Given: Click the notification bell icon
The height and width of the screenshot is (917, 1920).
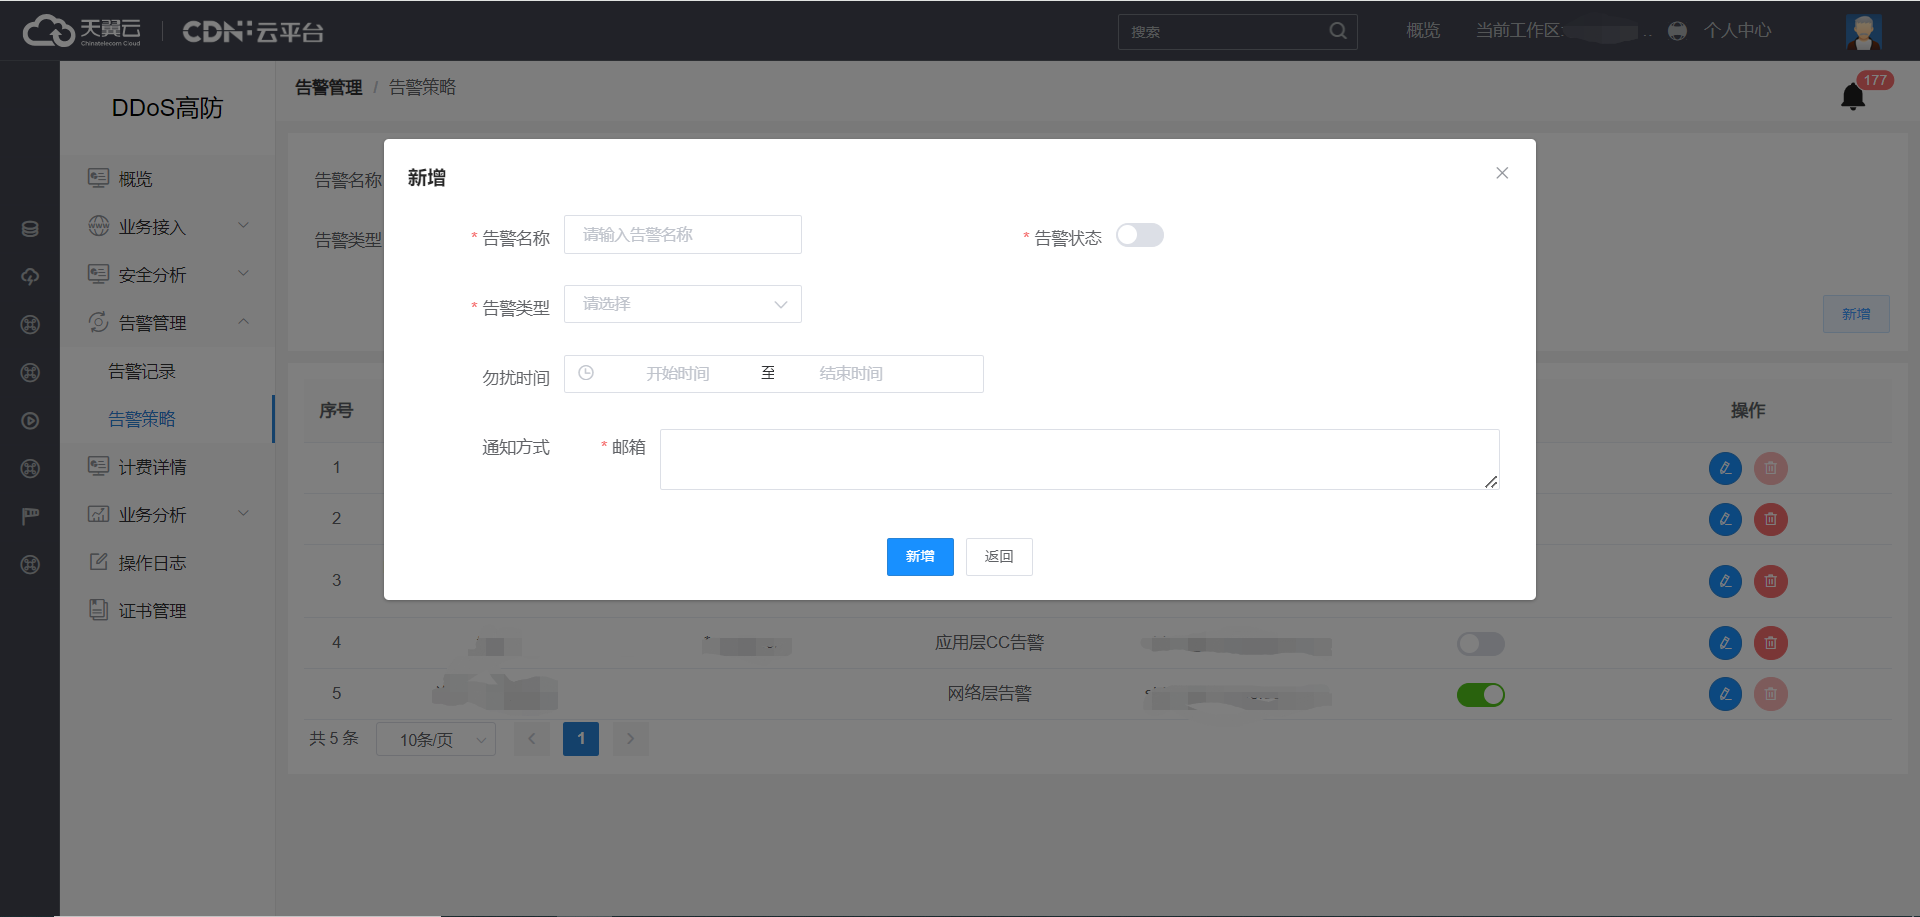Looking at the screenshot, I should tap(1852, 96).
